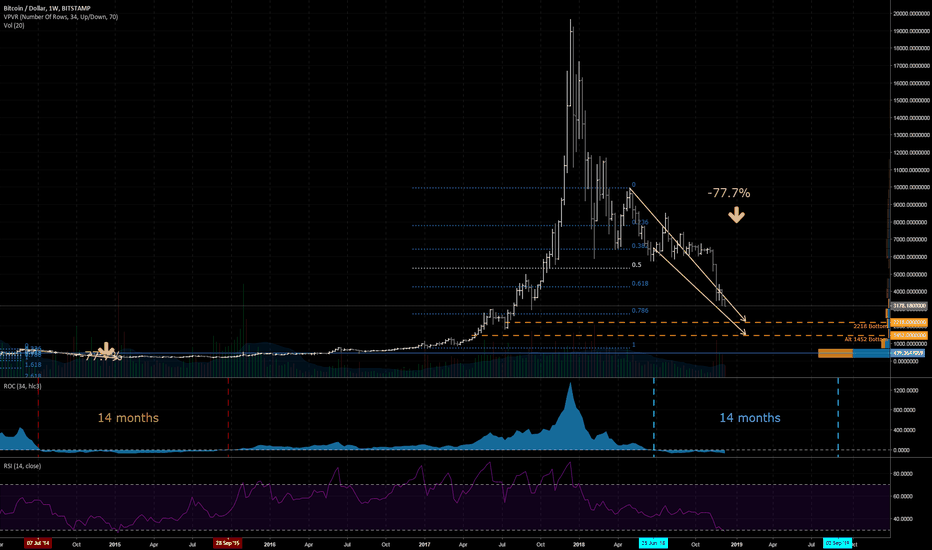932x550 pixels.
Task: Select the large -77.7% annotation text
Action: pos(729,193)
